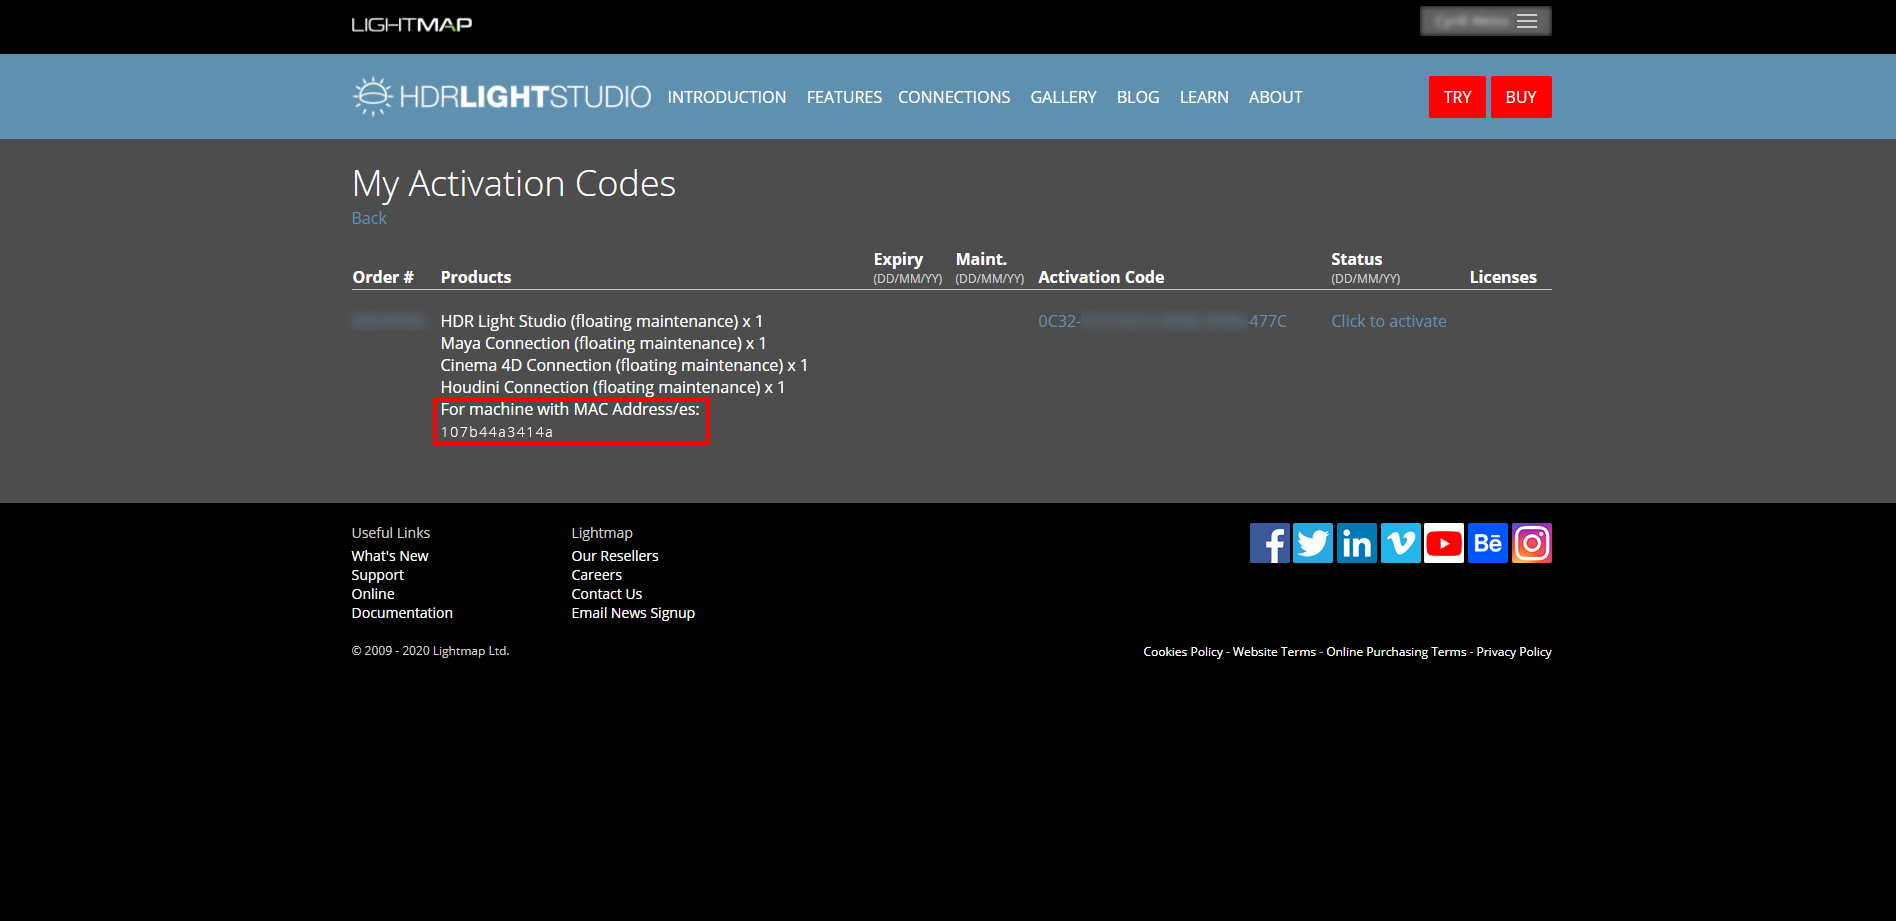This screenshot has height=921, width=1896.
Task: Open the Website Terms link
Action: pyautogui.click(x=1274, y=651)
